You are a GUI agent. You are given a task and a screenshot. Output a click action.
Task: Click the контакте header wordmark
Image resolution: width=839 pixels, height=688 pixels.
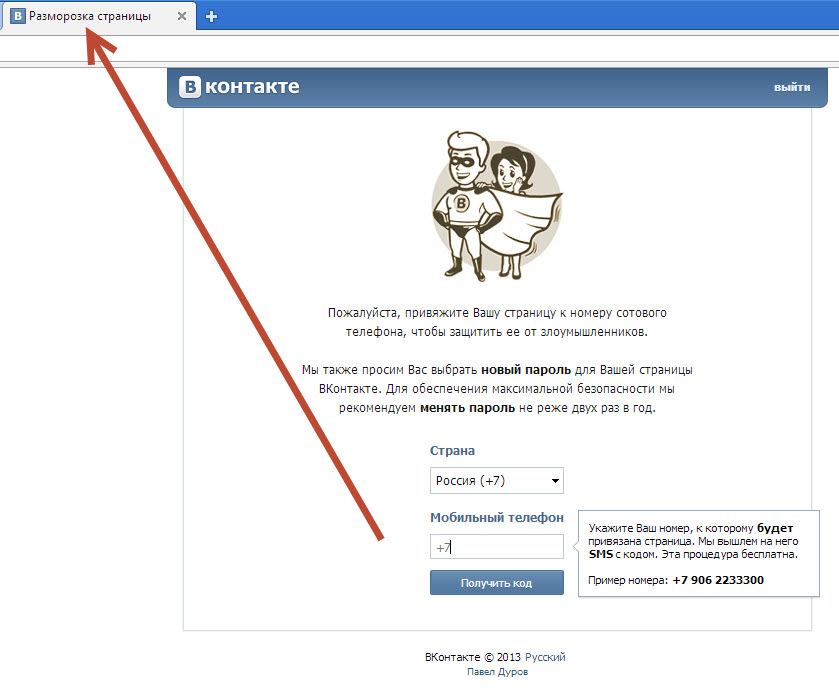[x=252, y=87]
